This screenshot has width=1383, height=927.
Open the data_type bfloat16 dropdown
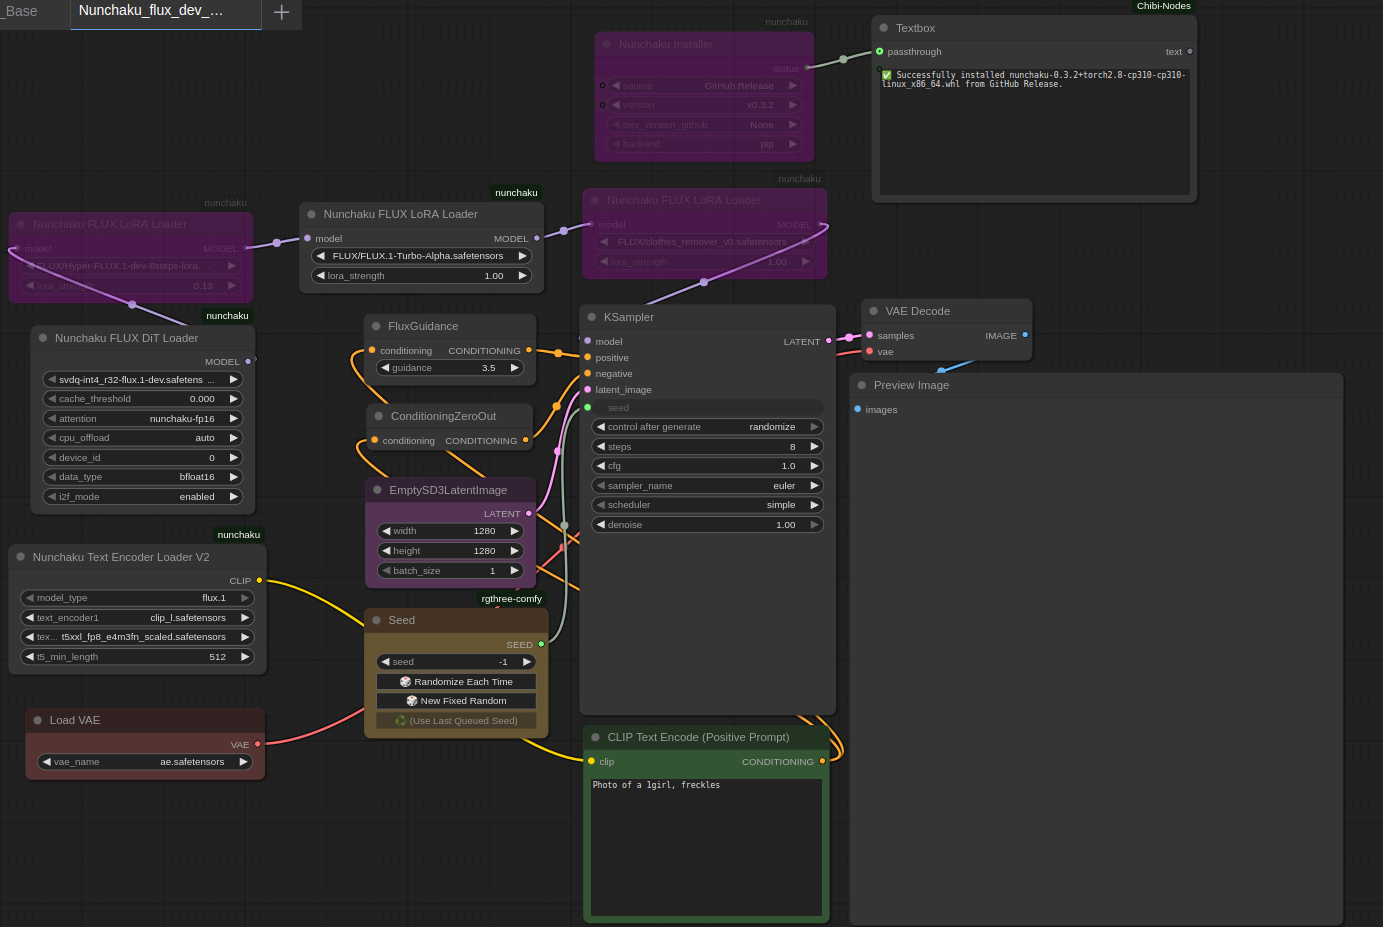(143, 477)
